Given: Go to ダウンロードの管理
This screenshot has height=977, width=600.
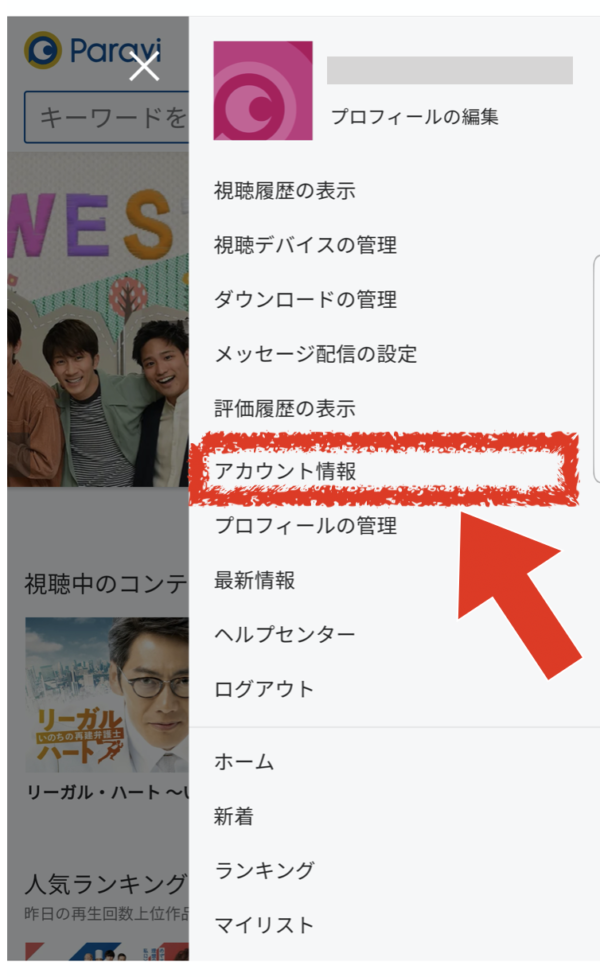Looking at the screenshot, I should (305, 300).
